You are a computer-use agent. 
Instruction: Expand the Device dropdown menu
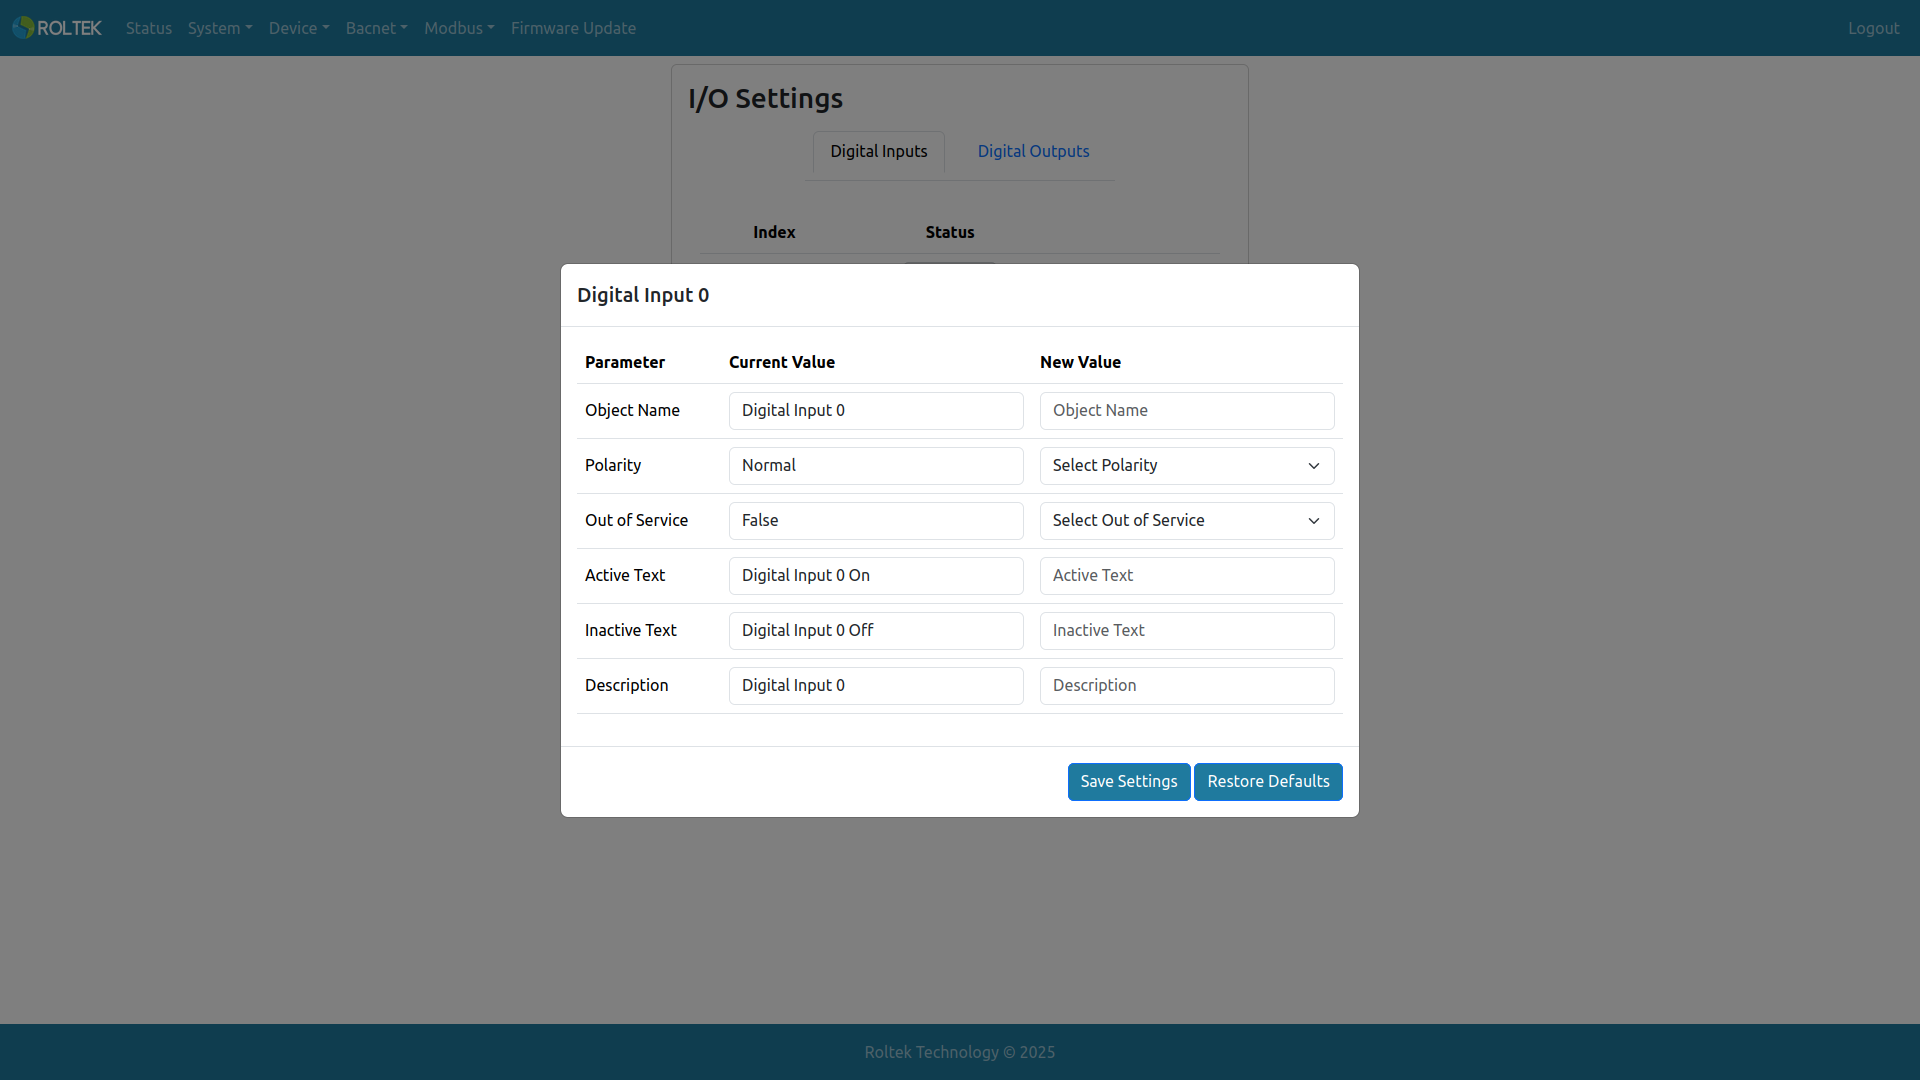pos(299,28)
